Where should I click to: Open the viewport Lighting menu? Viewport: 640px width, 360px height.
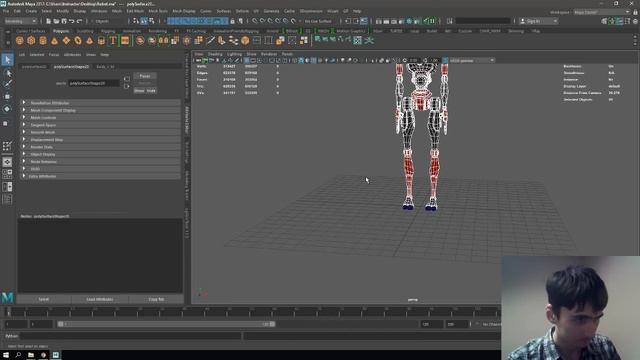[234, 54]
